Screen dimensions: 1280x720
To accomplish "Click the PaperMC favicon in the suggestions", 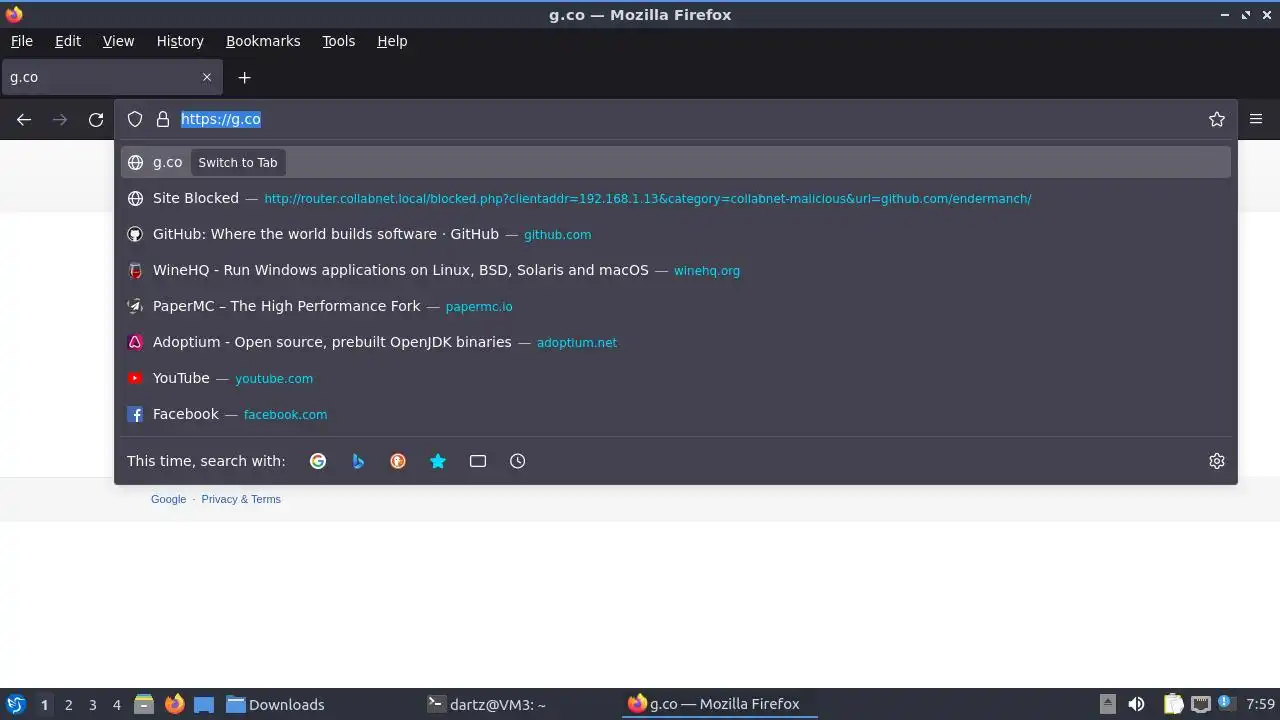I will tap(135, 306).
